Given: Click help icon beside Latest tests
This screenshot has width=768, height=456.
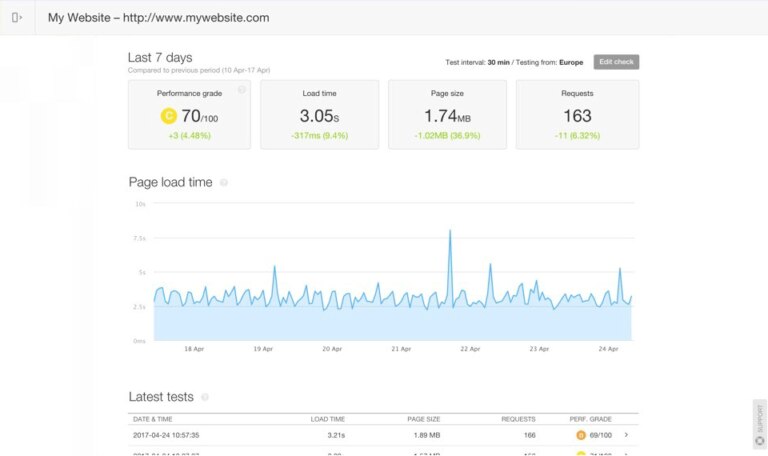Looking at the screenshot, I should click(205, 398).
